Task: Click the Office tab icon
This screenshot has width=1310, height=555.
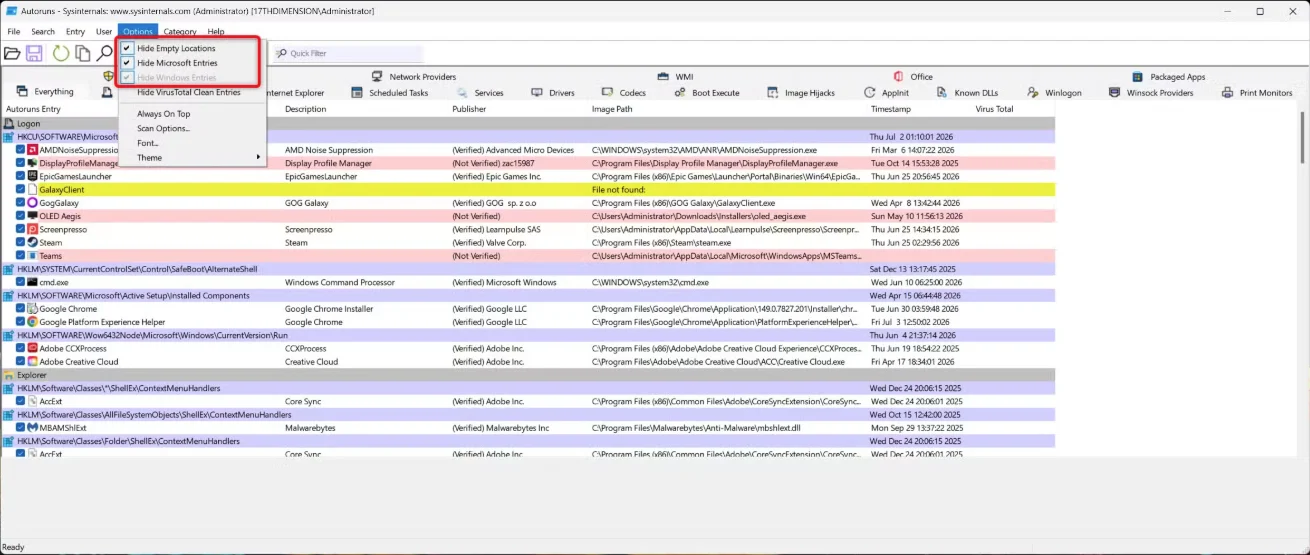Action: click(899, 76)
